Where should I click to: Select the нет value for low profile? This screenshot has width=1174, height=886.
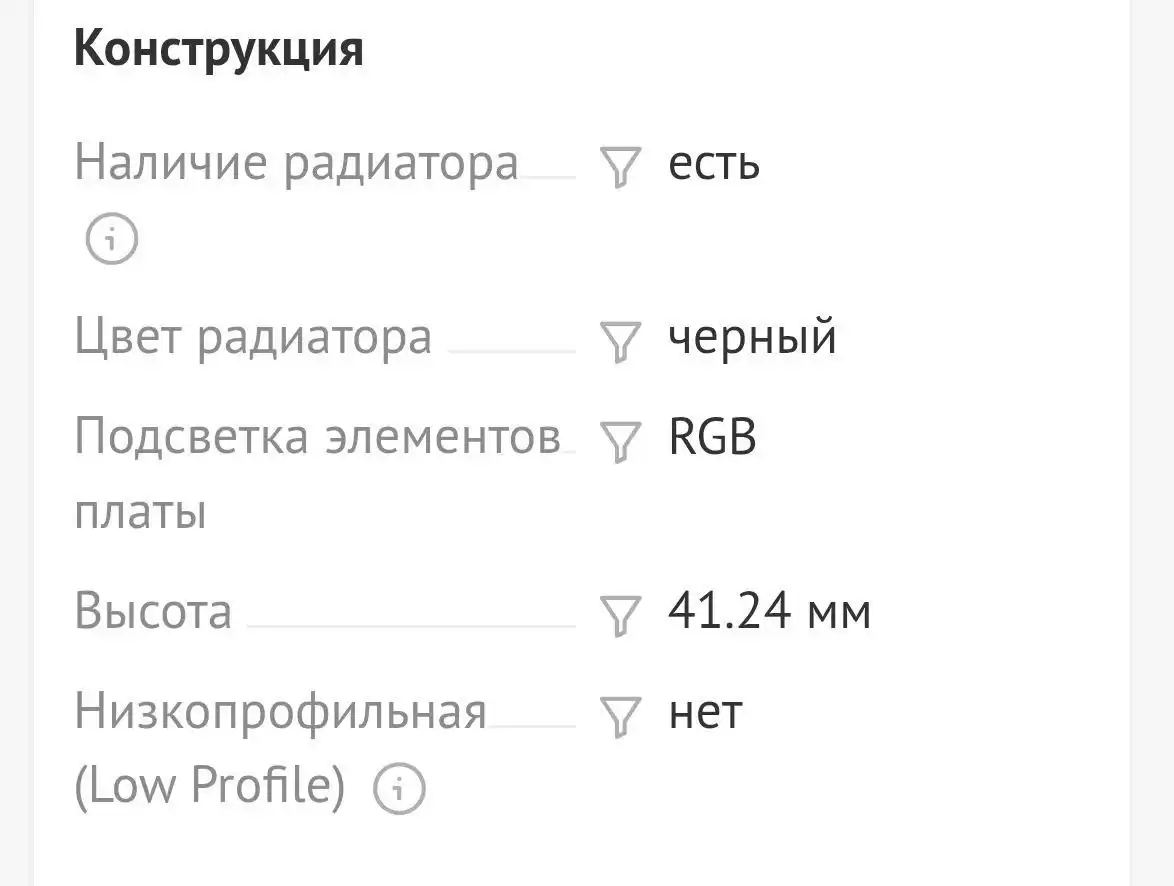point(704,712)
